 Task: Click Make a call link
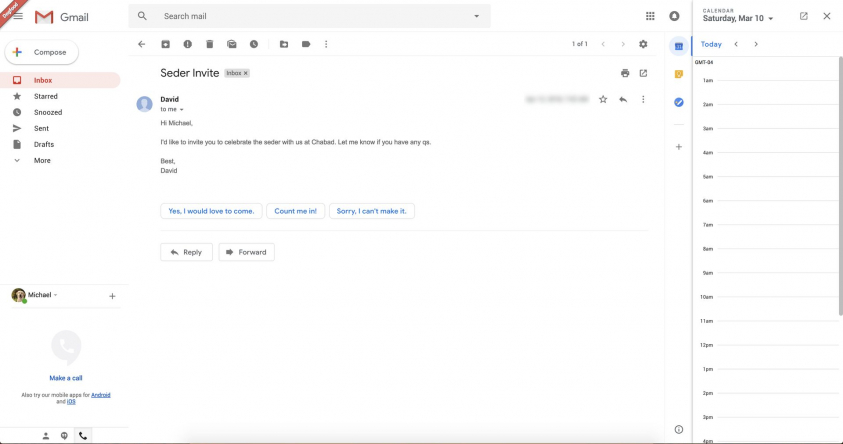tap(66, 378)
